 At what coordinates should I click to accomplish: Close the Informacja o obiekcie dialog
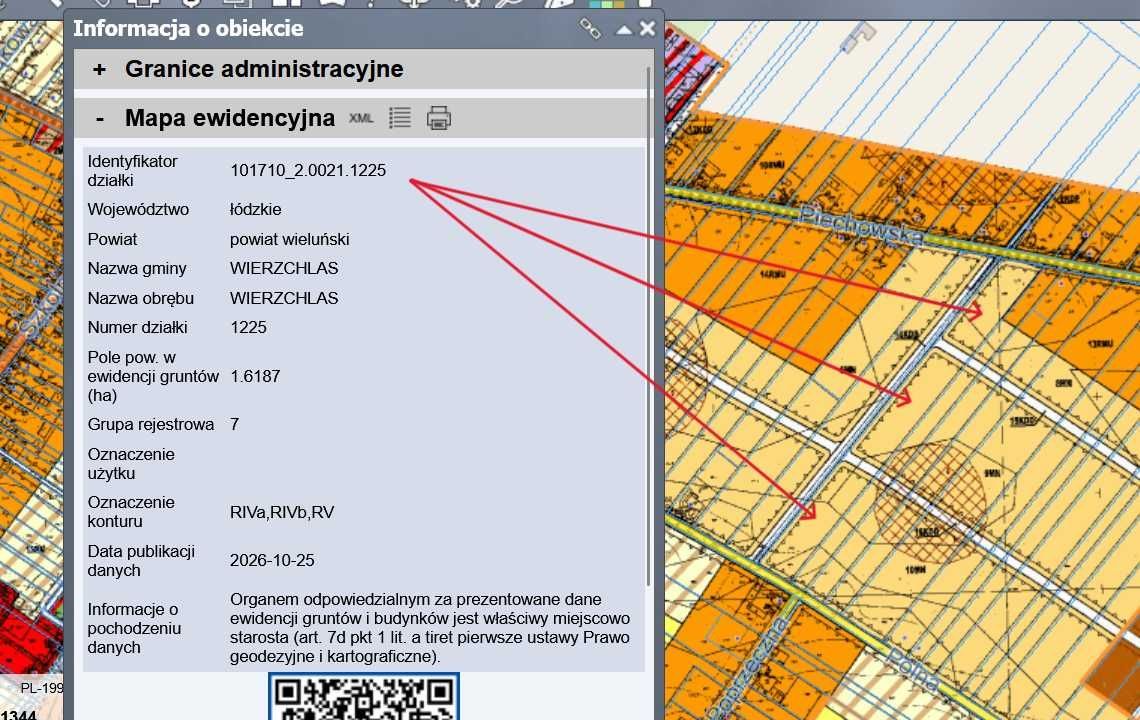click(x=647, y=28)
